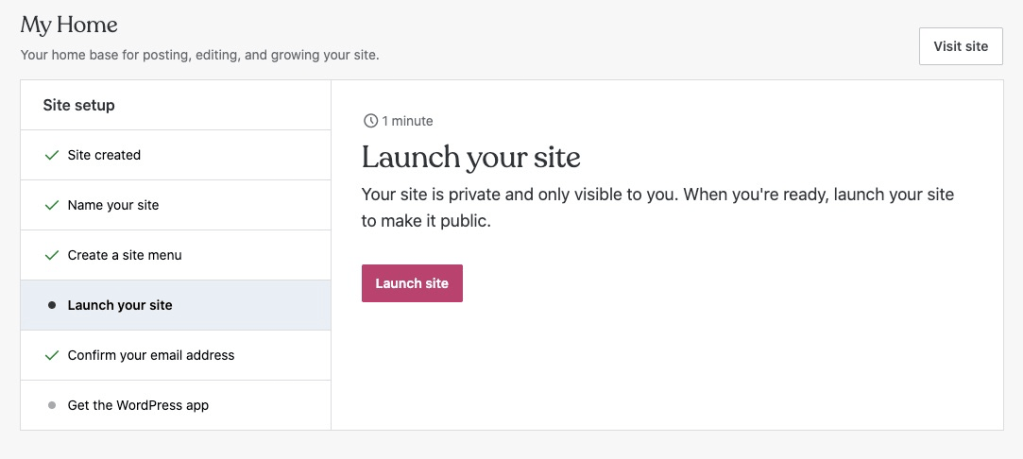The height and width of the screenshot is (459, 1023).
Task: Click the gray dot beside Get the WordPress app
Action: [x=52, y=405]
